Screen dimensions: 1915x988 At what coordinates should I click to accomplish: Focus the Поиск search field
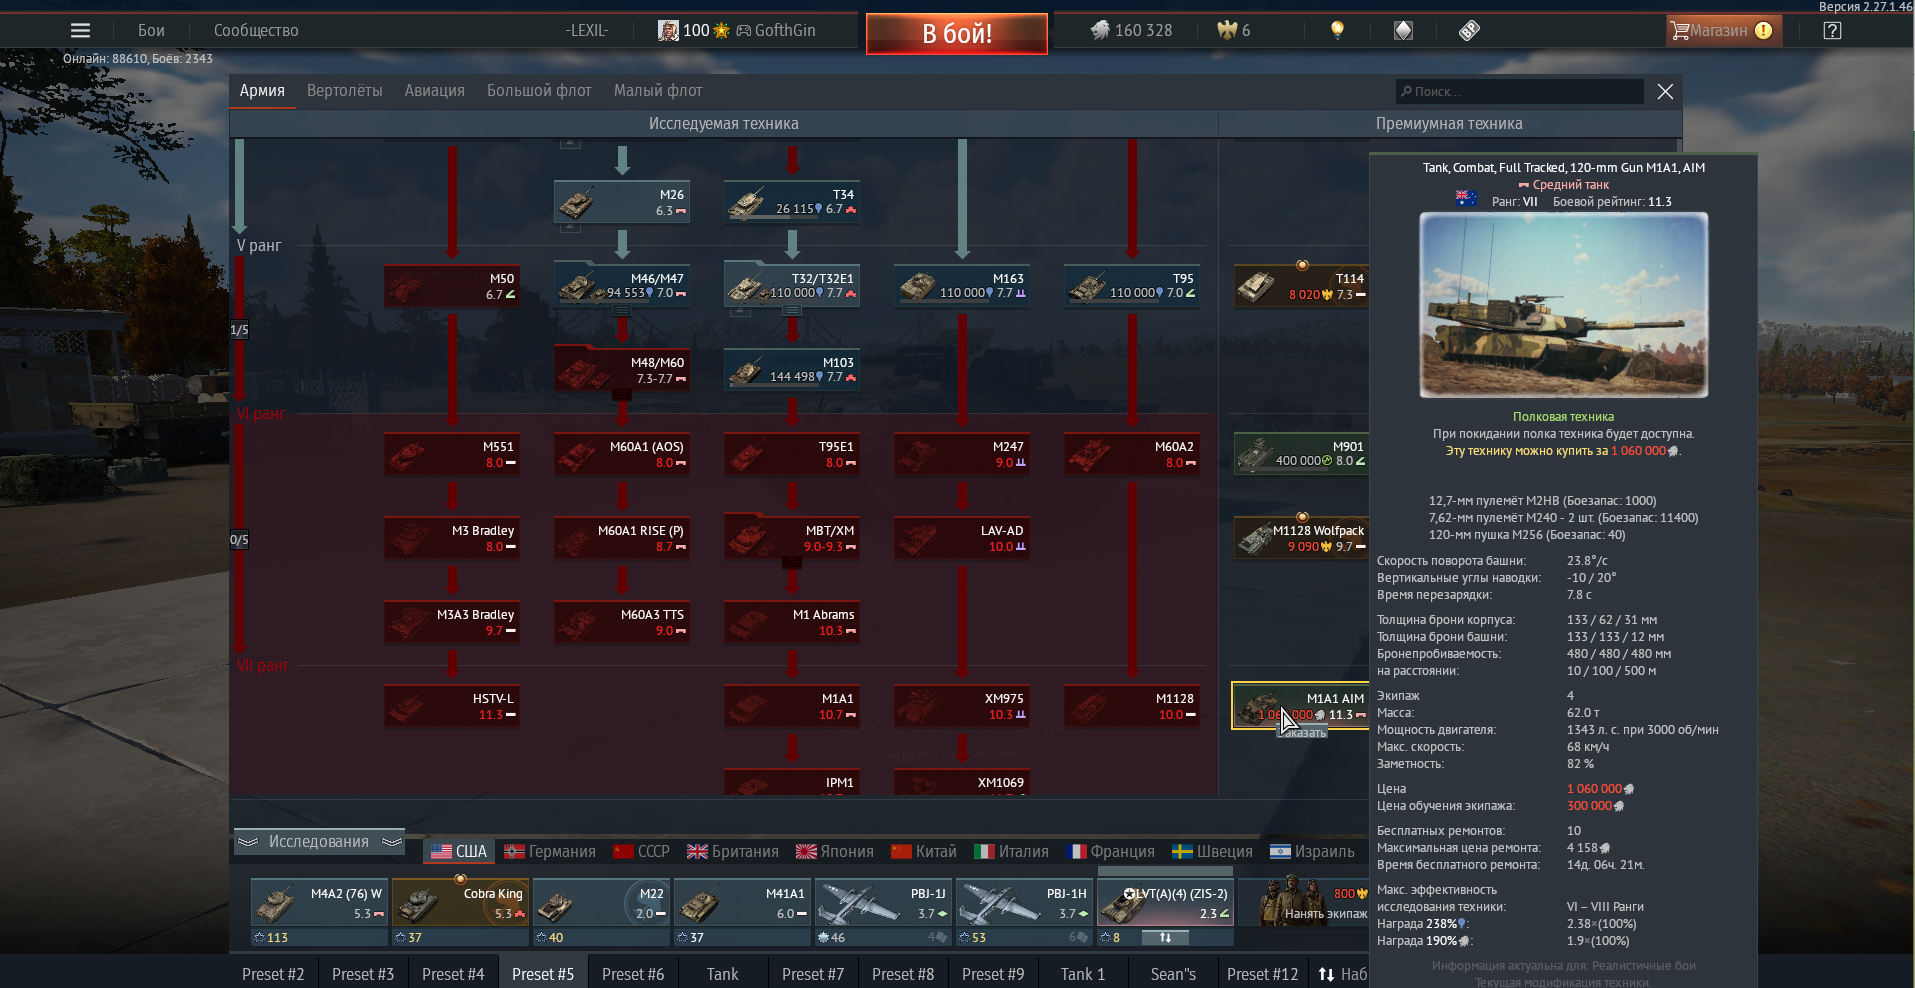1519,91
